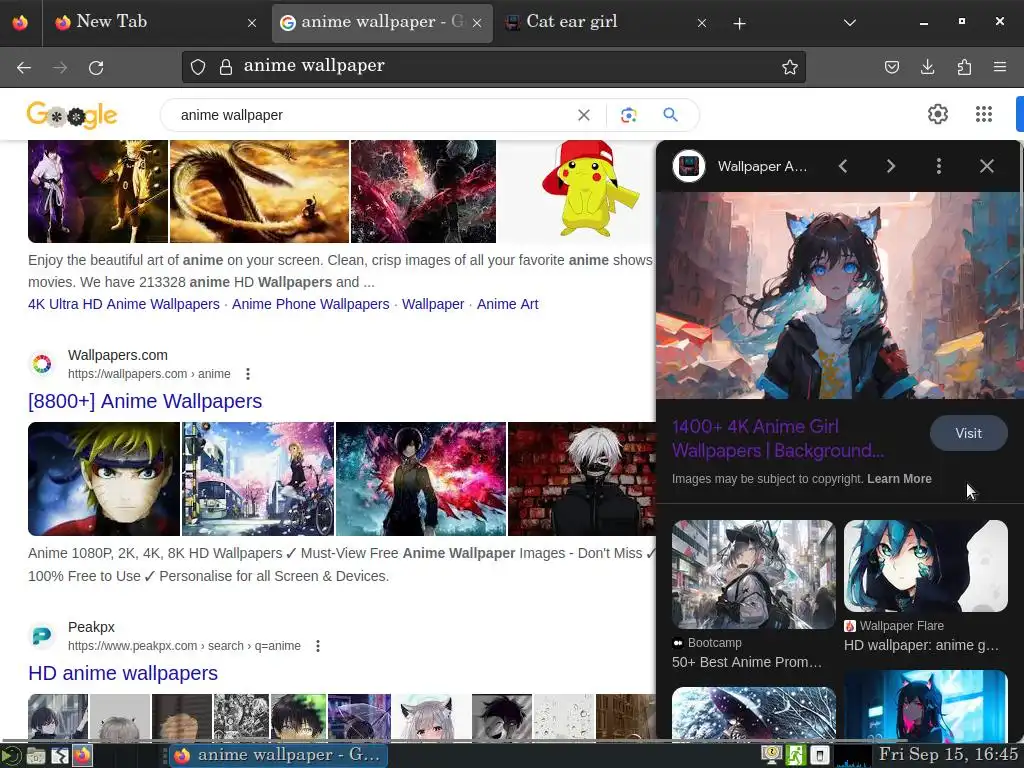Switch to the Cat ear girl tab
This screenshot has width=1024, height=768.
605,22
